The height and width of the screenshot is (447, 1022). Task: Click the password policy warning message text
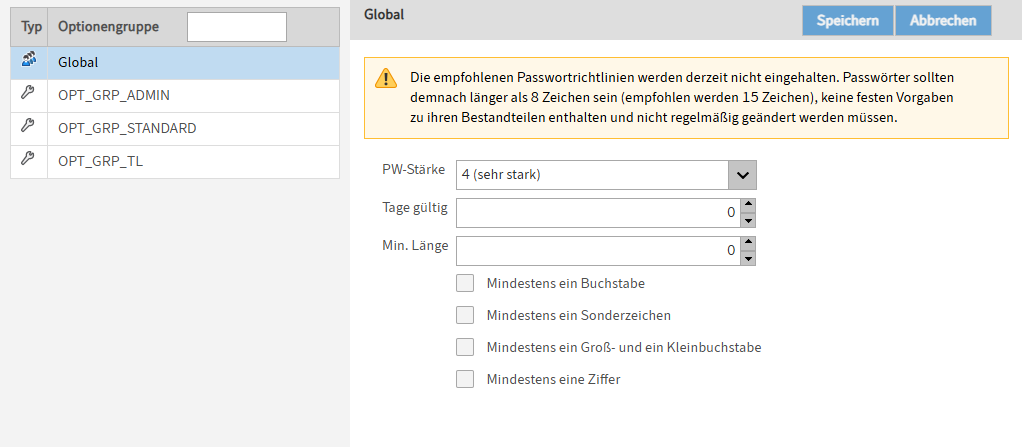click(682, 98)
